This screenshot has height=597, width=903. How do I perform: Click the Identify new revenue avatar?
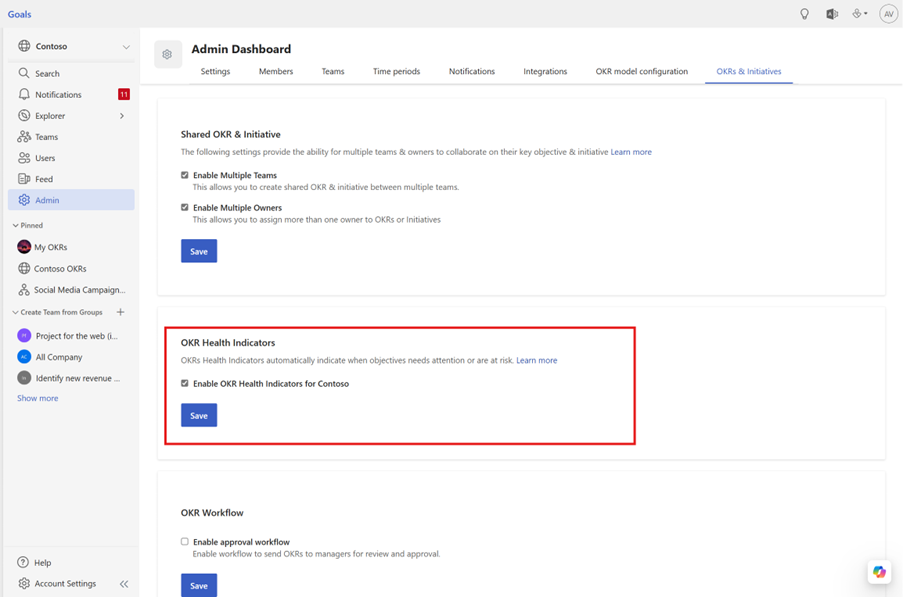pos(24,378)
